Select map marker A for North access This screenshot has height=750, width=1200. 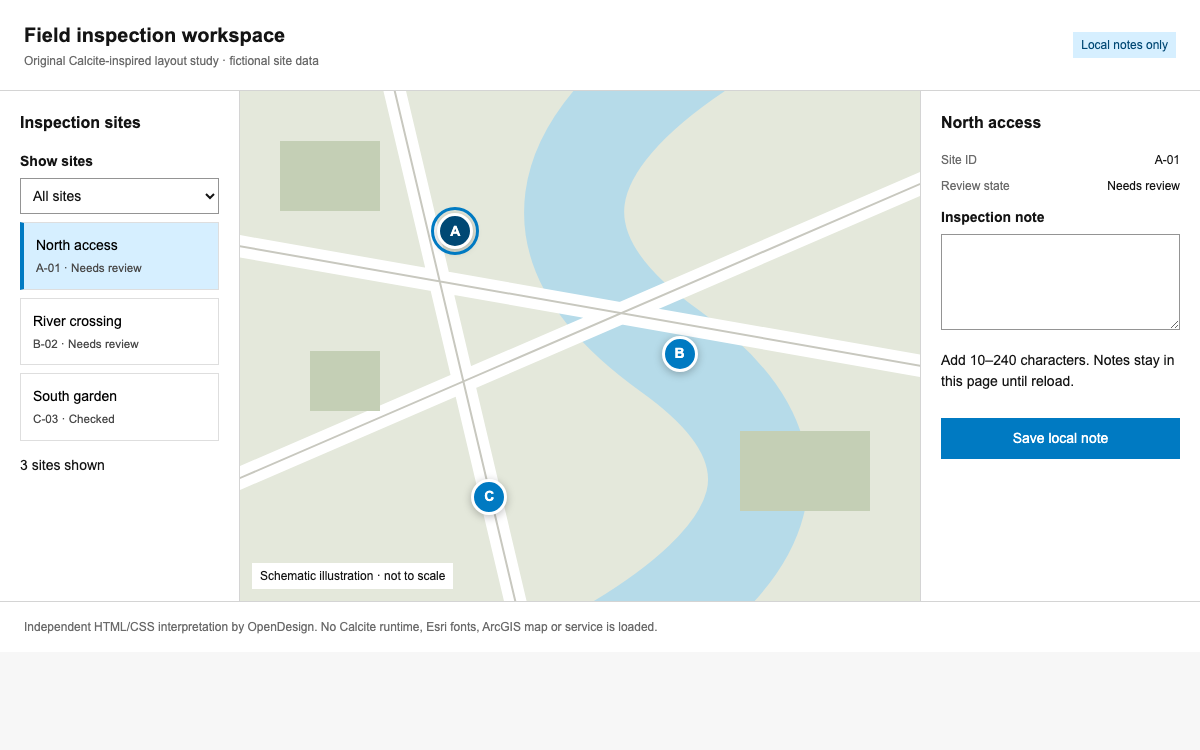(455, 231)
